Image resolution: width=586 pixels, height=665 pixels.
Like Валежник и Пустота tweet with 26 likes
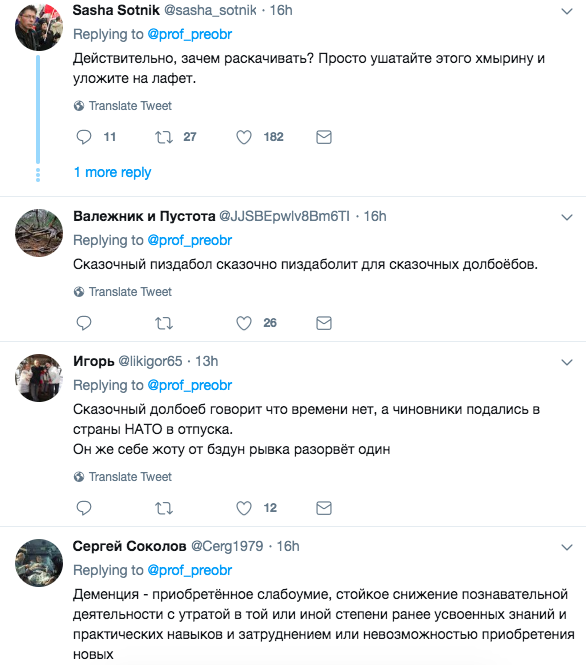(244, 323)
